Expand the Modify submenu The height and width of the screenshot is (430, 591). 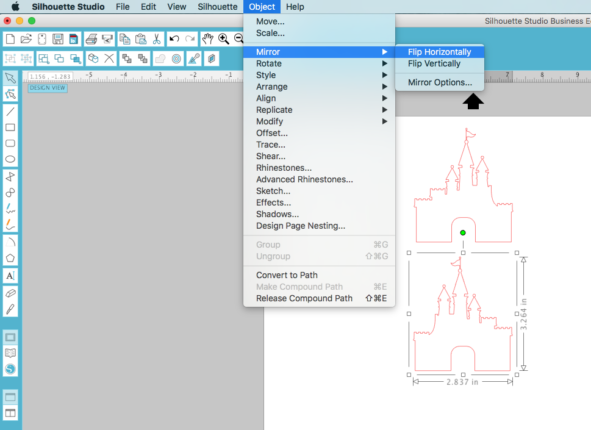coord(319,122)
